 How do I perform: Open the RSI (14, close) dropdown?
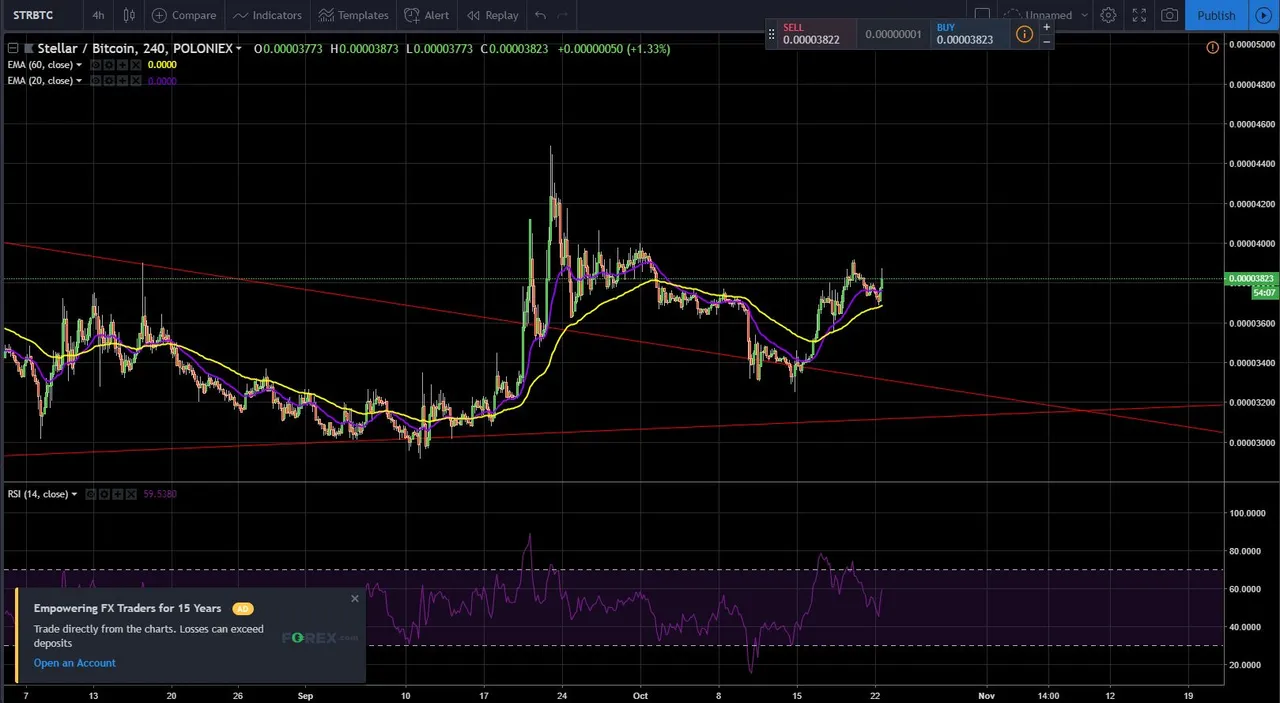coord(75,494)
